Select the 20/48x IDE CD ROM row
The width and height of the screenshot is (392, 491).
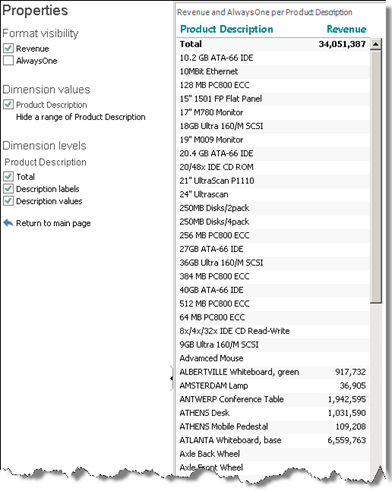click(273, 167)
